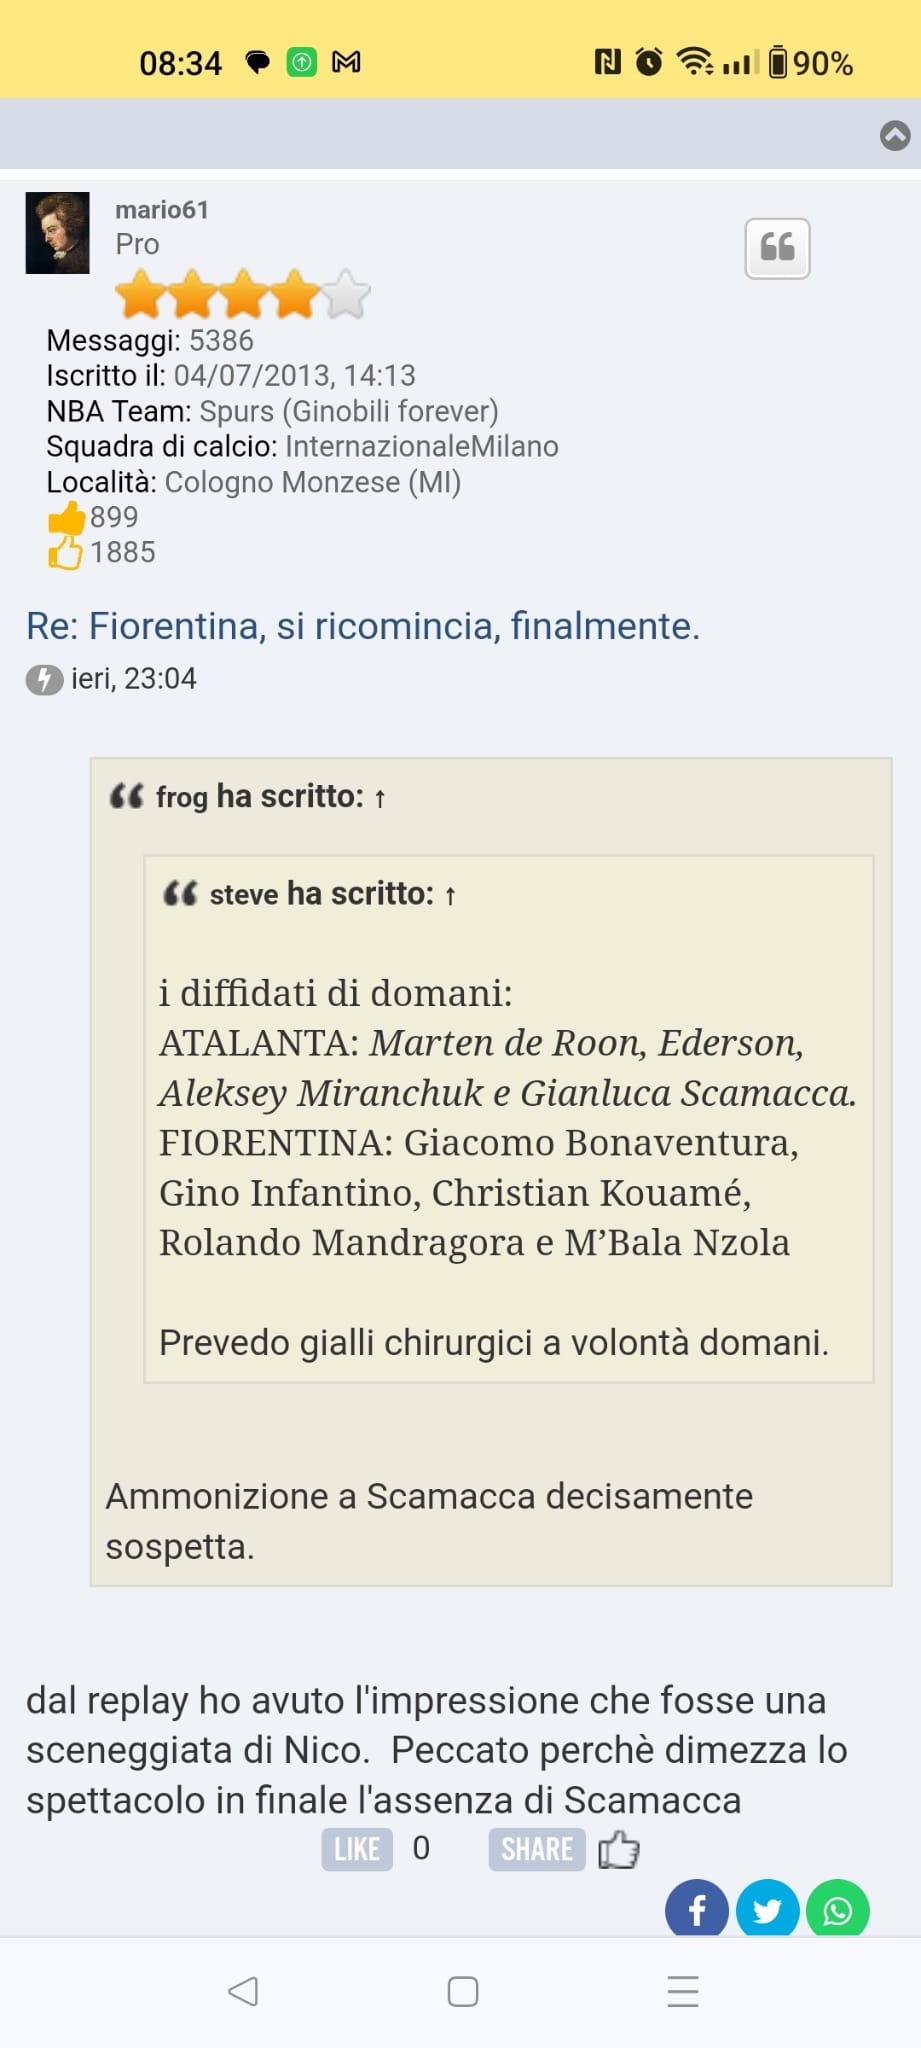Viewport: 921px width, 2048px height.
Task: Tap the scroll-to-top arrow icon
Action: (894, 135)
